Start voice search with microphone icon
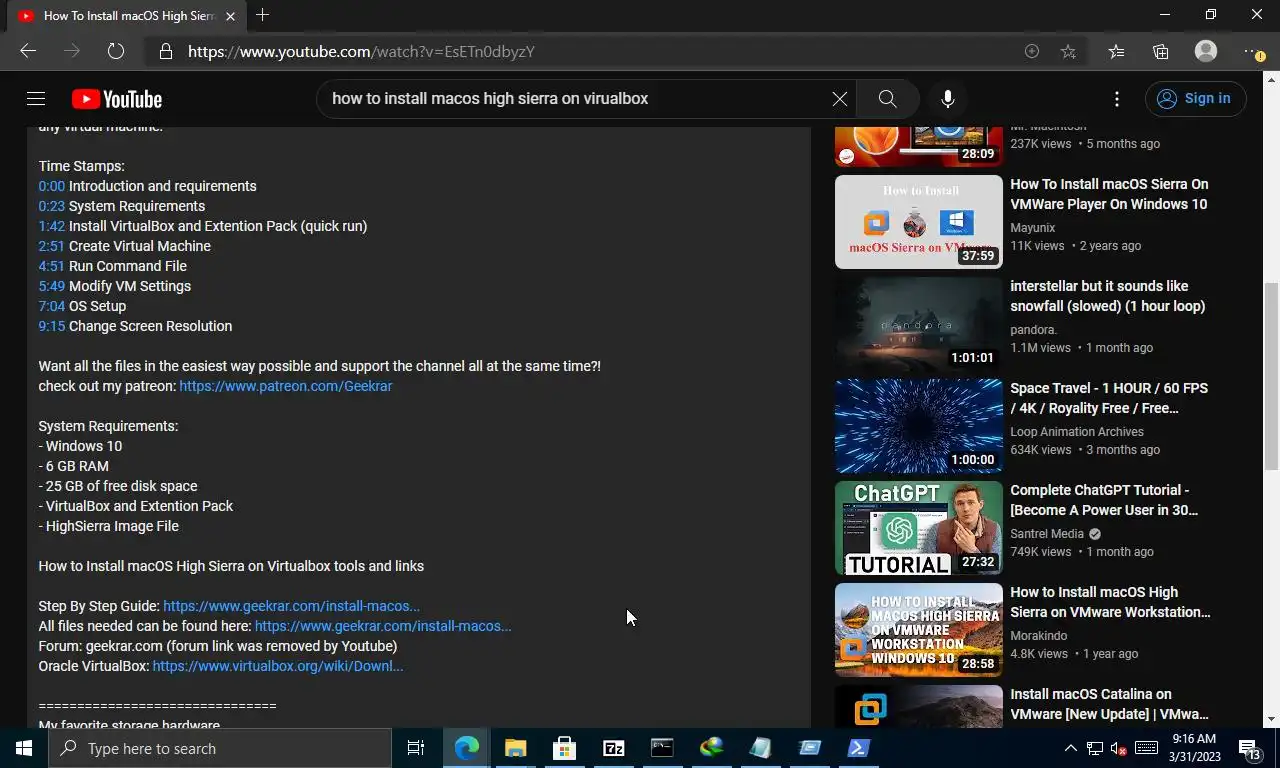 [948, 98]
